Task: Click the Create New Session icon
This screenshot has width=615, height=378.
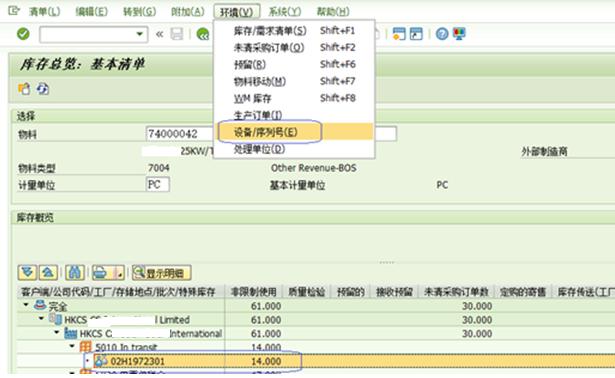Action: click(399, 34)
